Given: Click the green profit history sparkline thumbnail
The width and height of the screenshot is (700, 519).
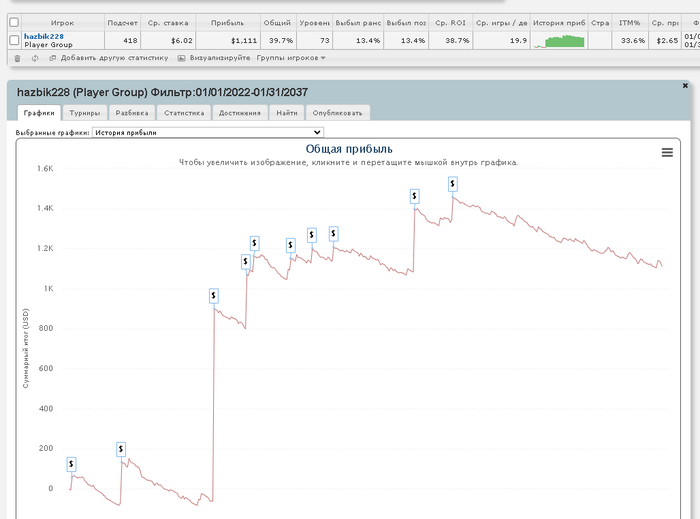Looking at the screenshot, I should (x=559, y=41).
